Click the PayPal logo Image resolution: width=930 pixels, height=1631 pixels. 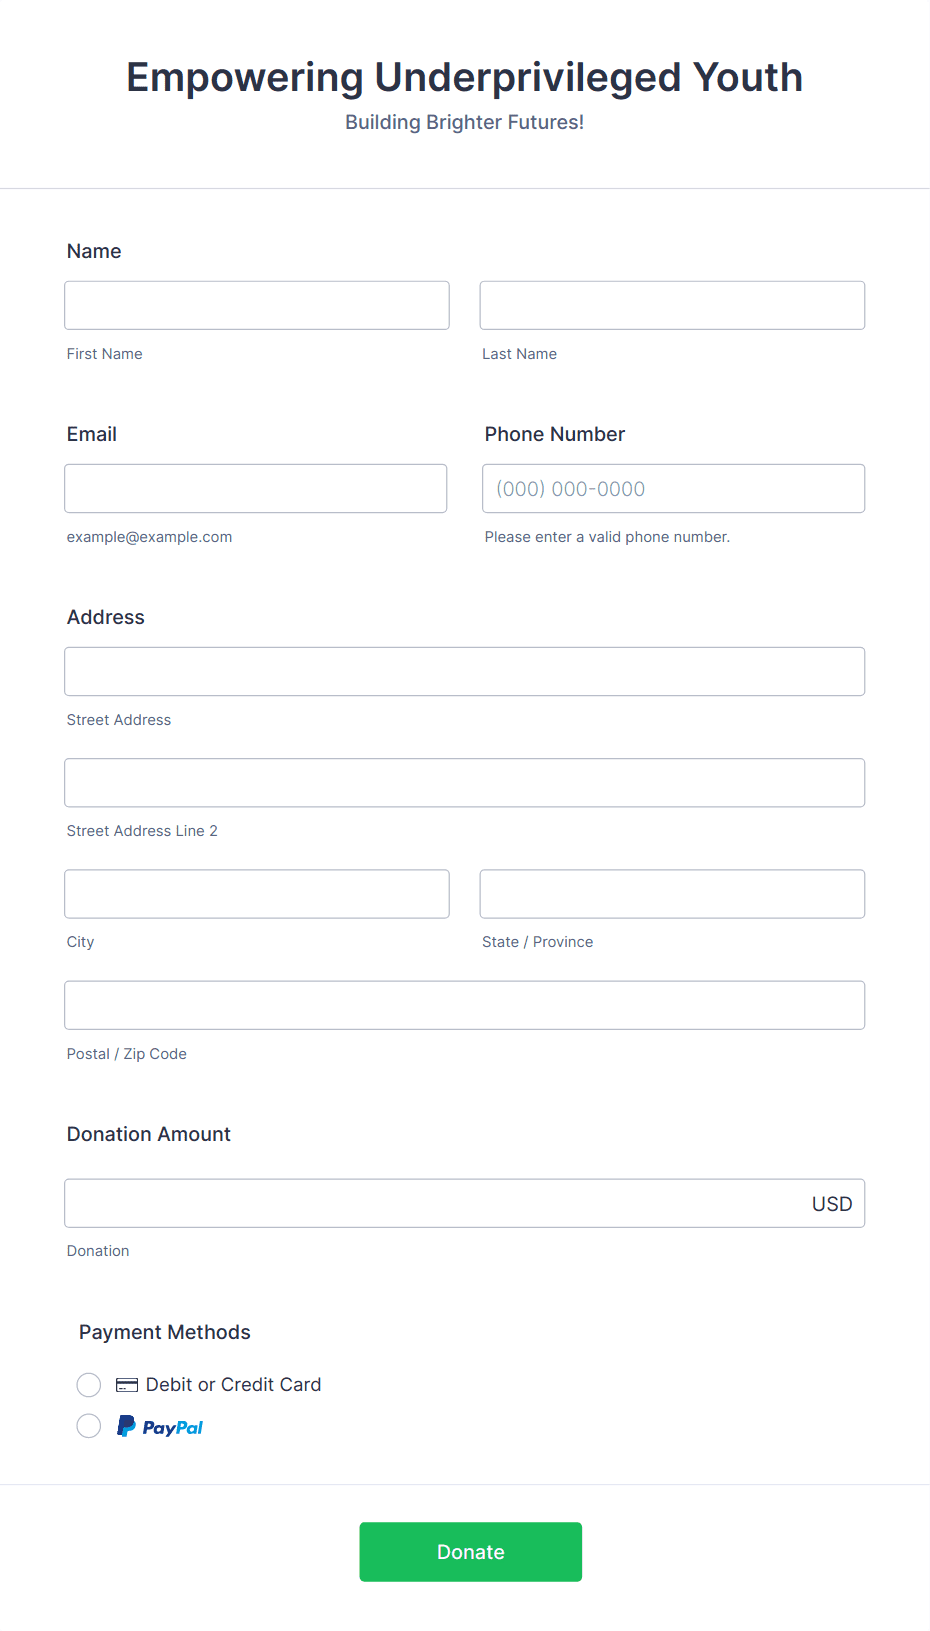160,1427
